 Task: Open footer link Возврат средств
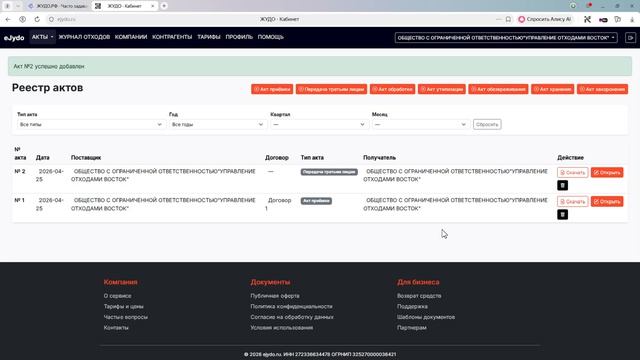[x=419, y=296]
